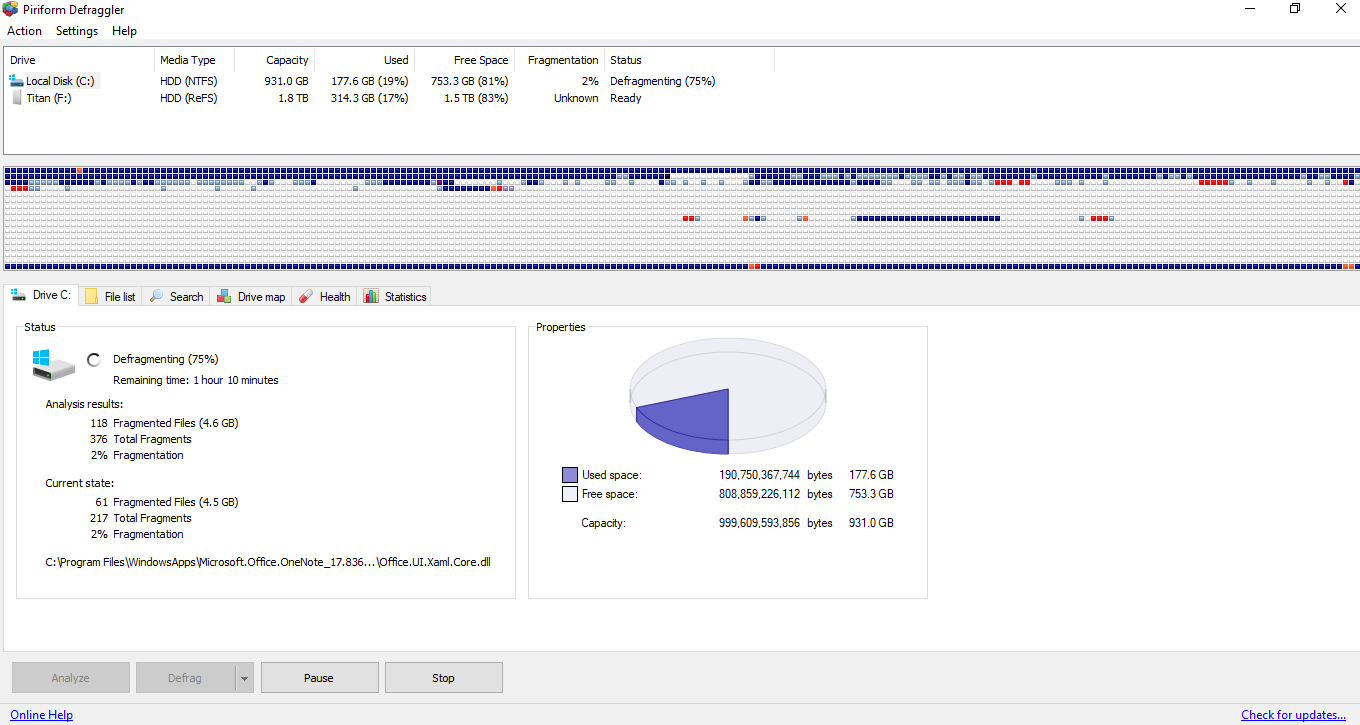The height and width of the screenshot is (725, 1360).
Task: Click 118 Fragmented Files (4.6 GB)
Action: point(164,423)
